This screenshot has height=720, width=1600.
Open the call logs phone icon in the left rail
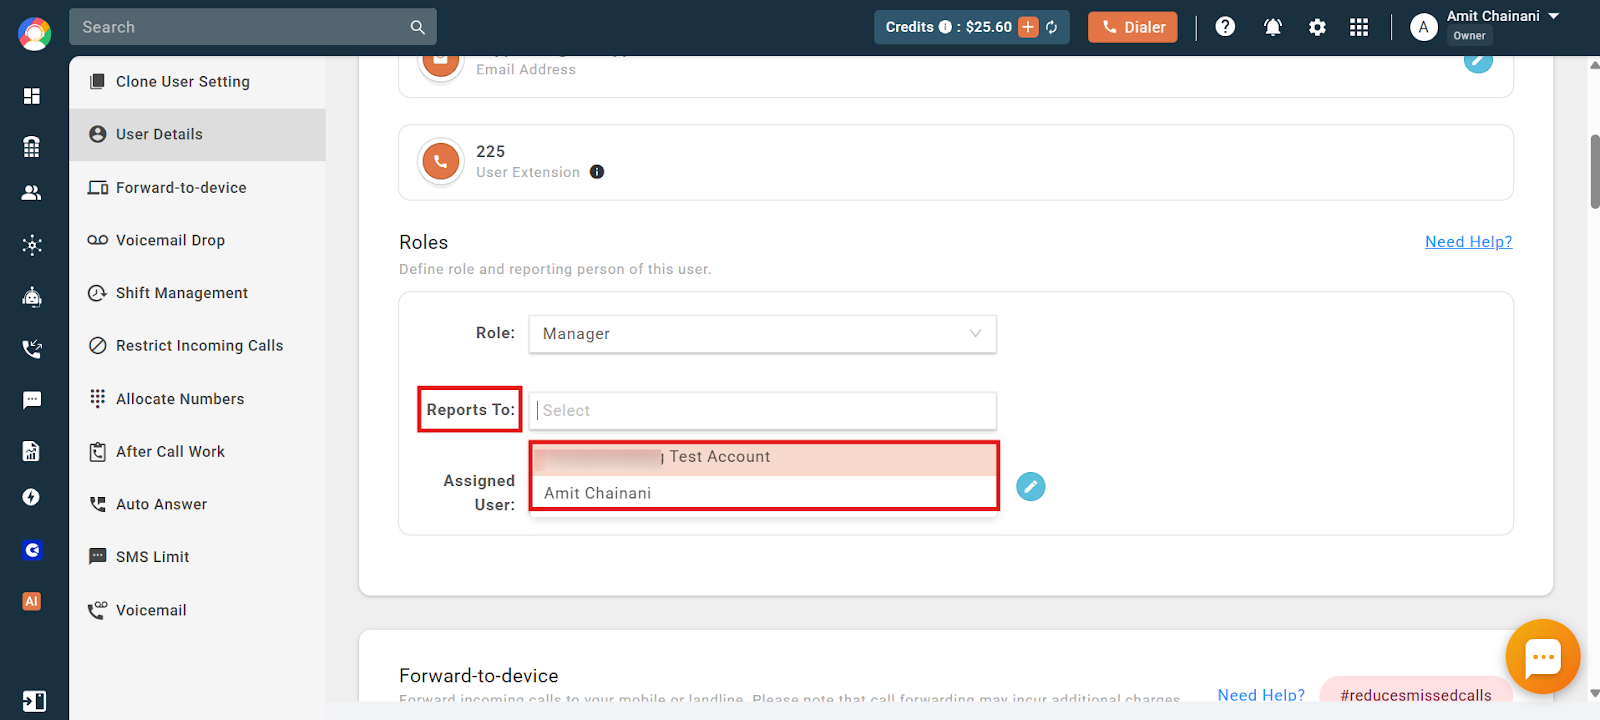pos(32,349)
